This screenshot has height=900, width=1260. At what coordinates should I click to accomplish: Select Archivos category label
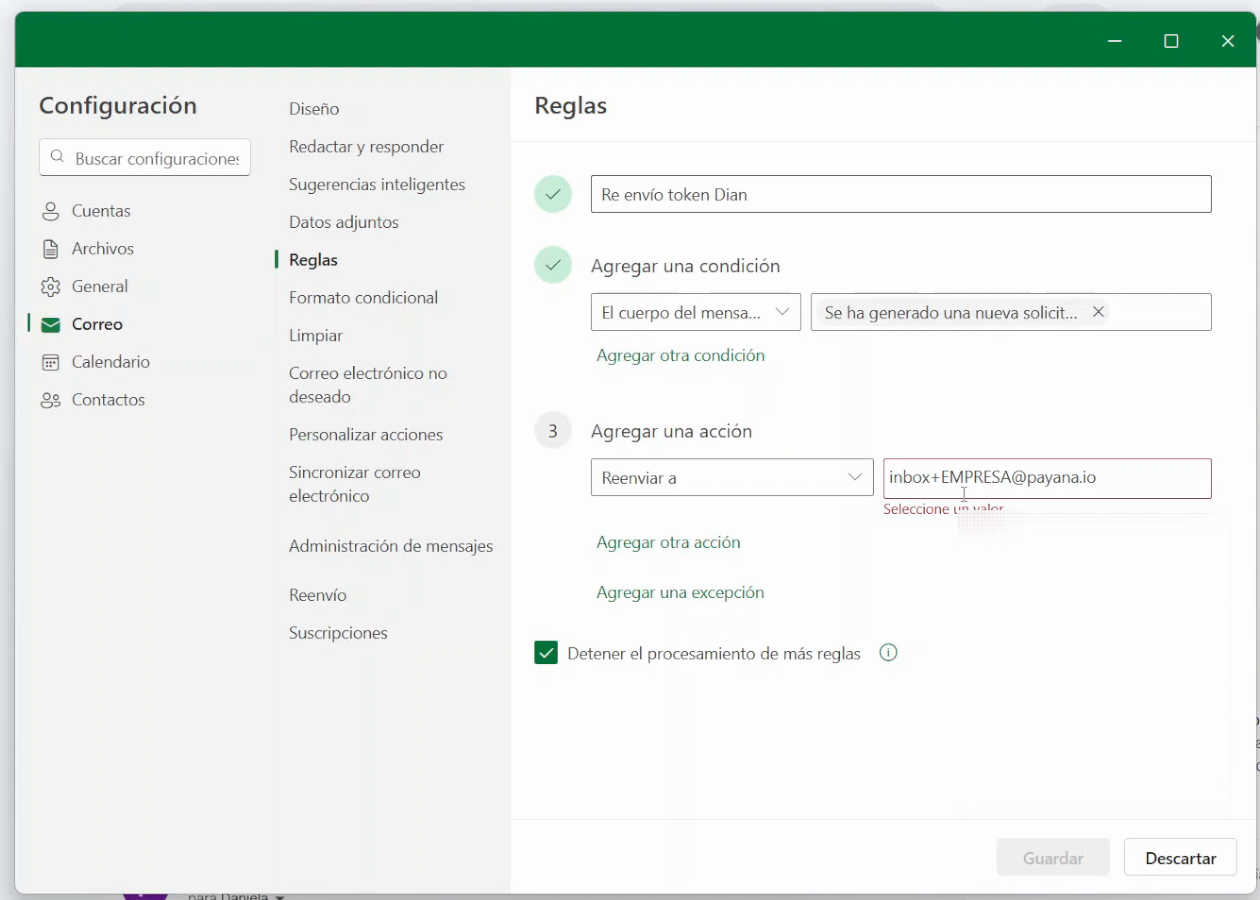[x=103, y=249]
